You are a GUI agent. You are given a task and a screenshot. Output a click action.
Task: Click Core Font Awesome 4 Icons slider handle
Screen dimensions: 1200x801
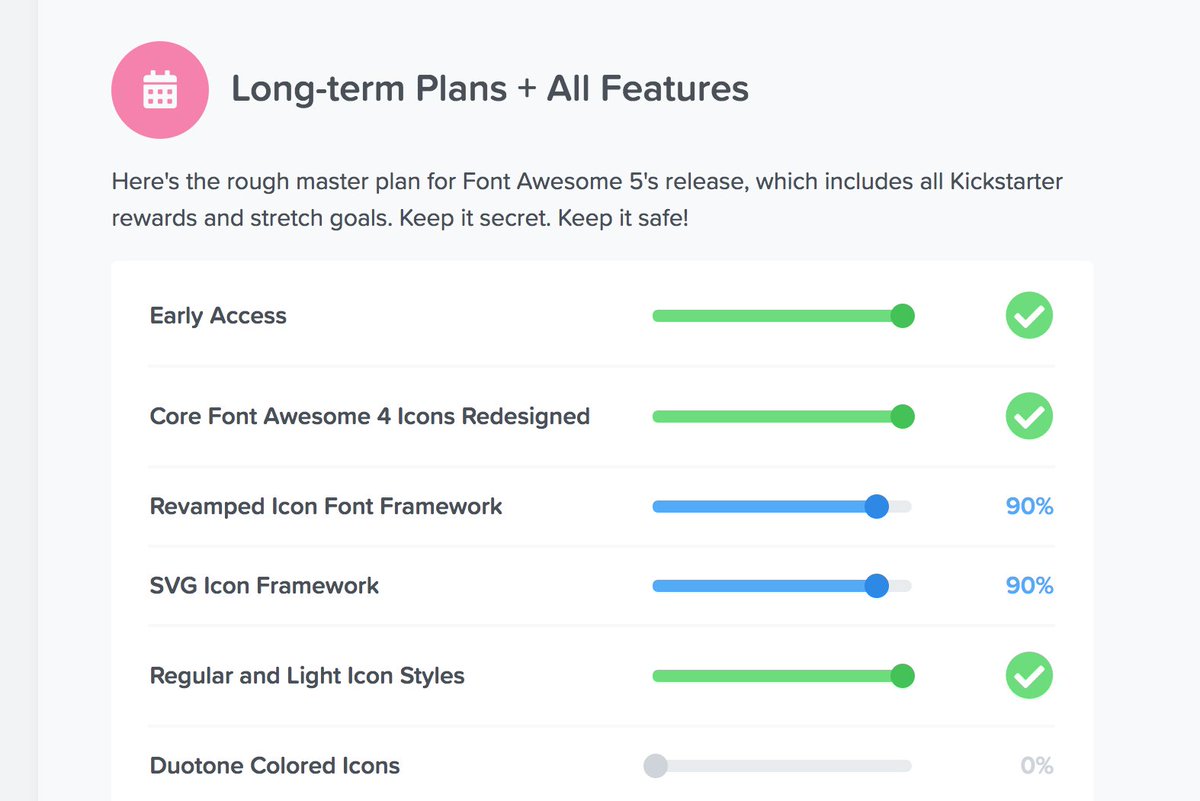click(902, 416)
